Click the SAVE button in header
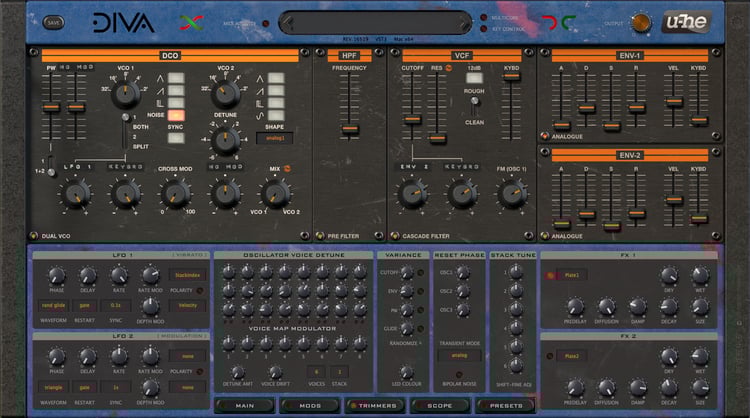This screenshot has width=750, height=418. [x=54, y=22]
